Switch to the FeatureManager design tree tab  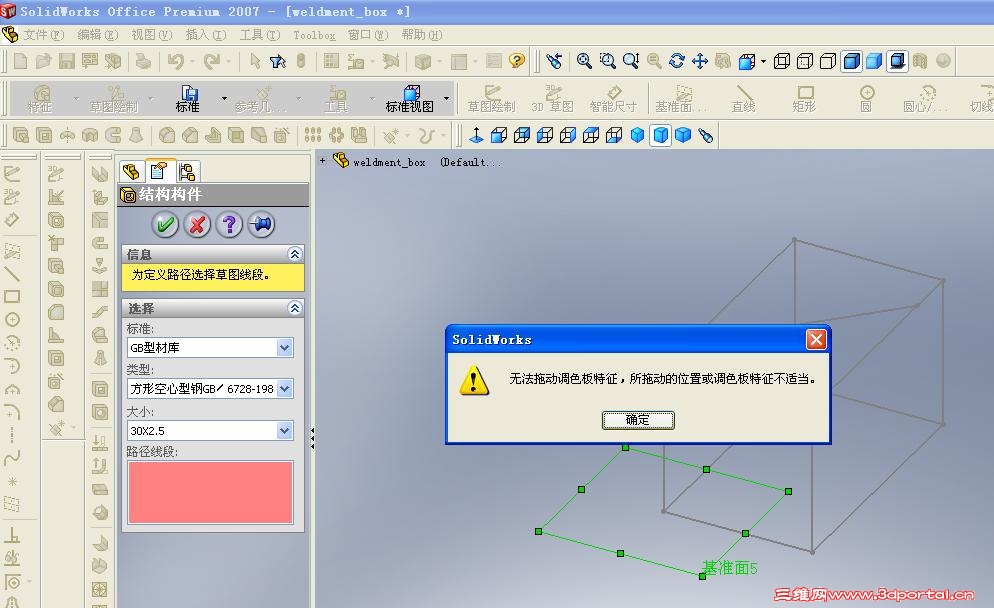[x=131, y=172]
